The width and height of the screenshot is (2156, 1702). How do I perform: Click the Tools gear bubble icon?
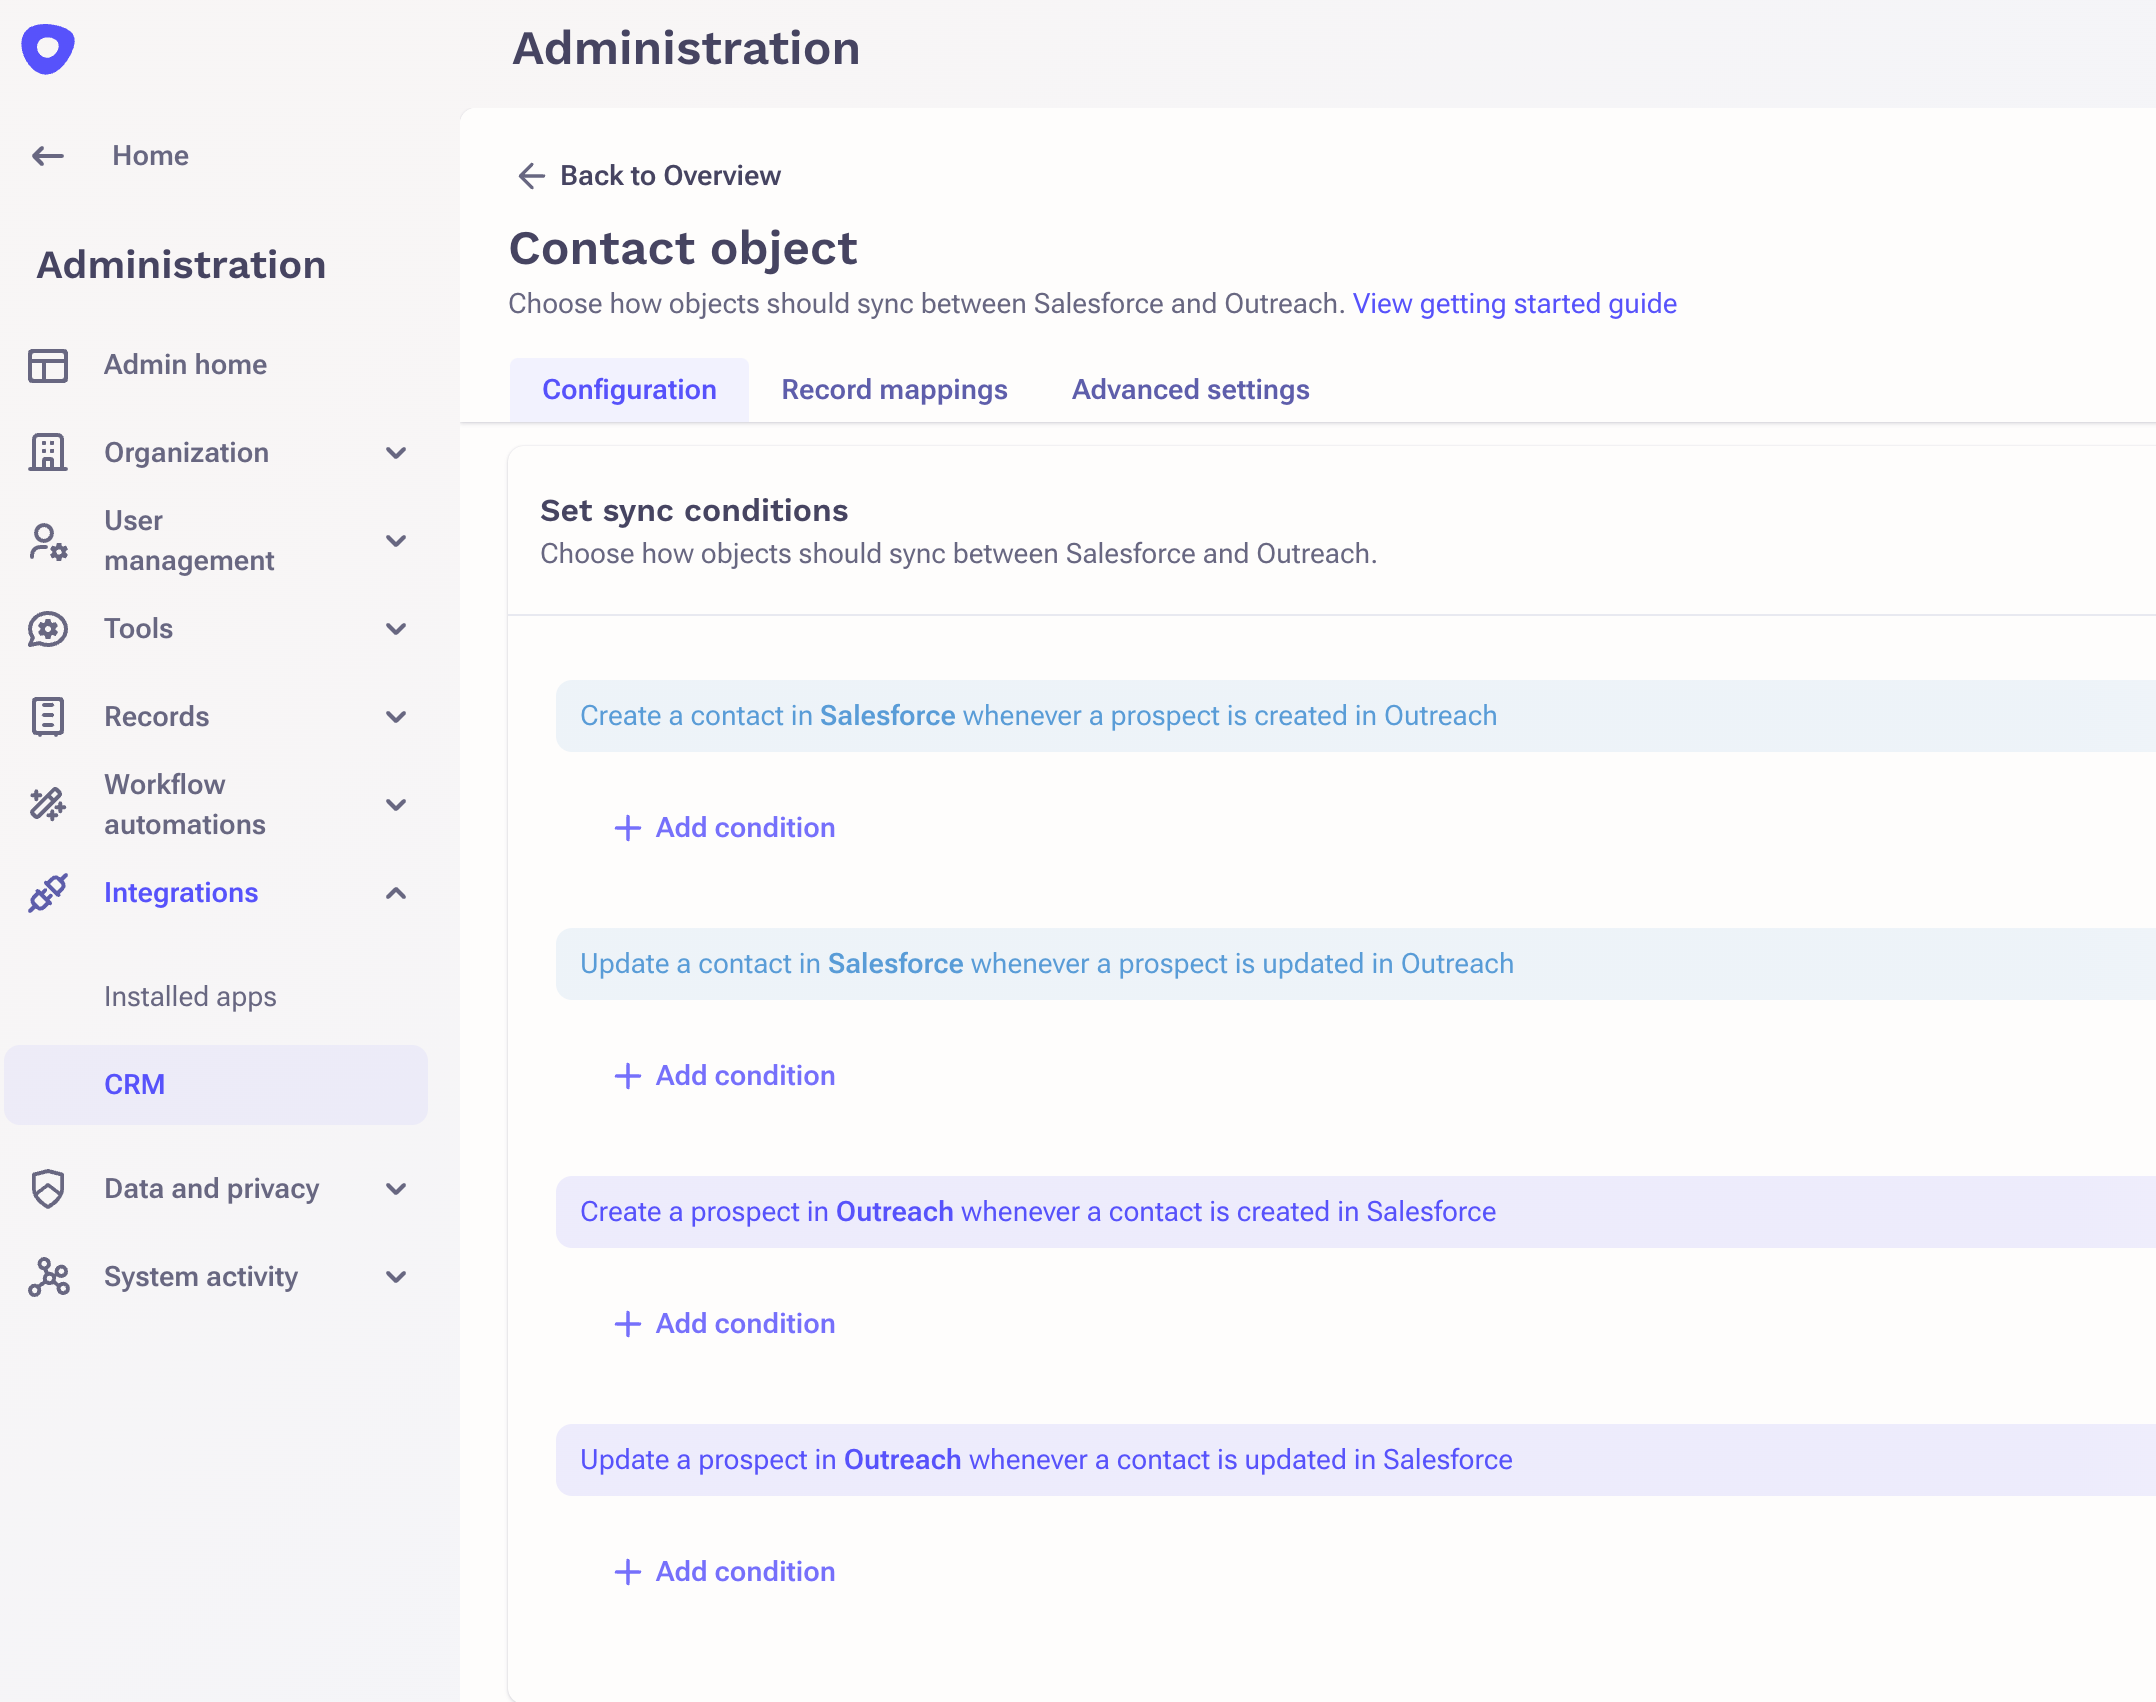(x=48, y=629)
